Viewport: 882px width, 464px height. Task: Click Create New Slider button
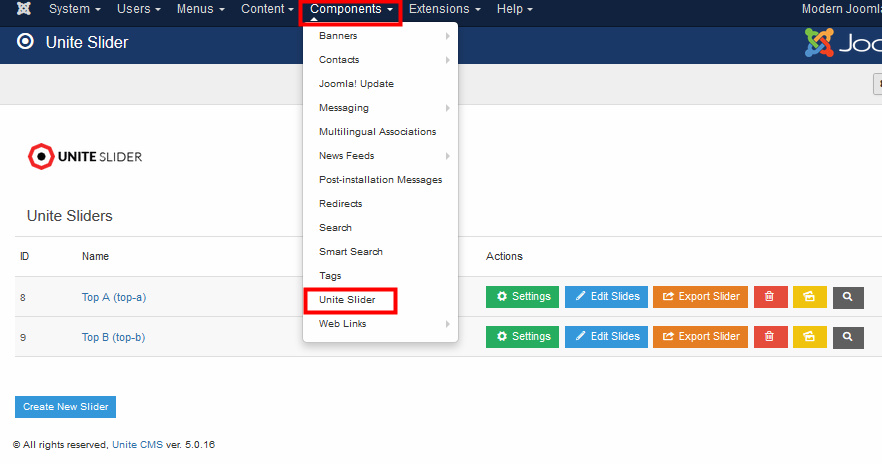[x=65, y=407]
